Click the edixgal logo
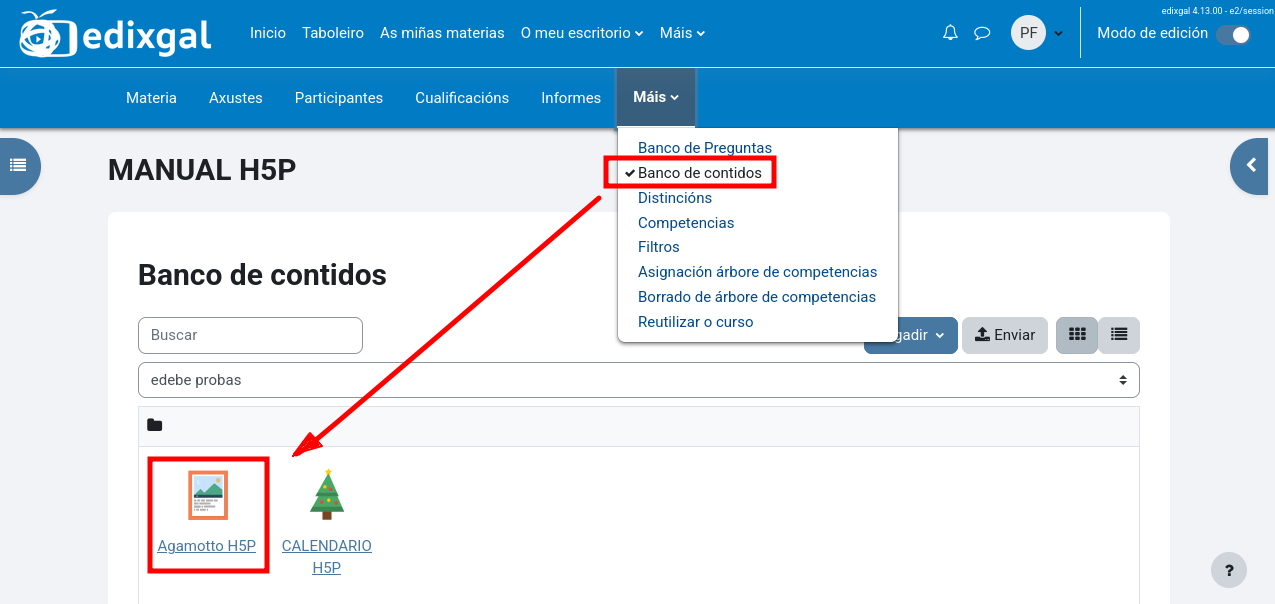This screenshot has width=1275, height=604. pyautogui.click(x=115, y=35)
